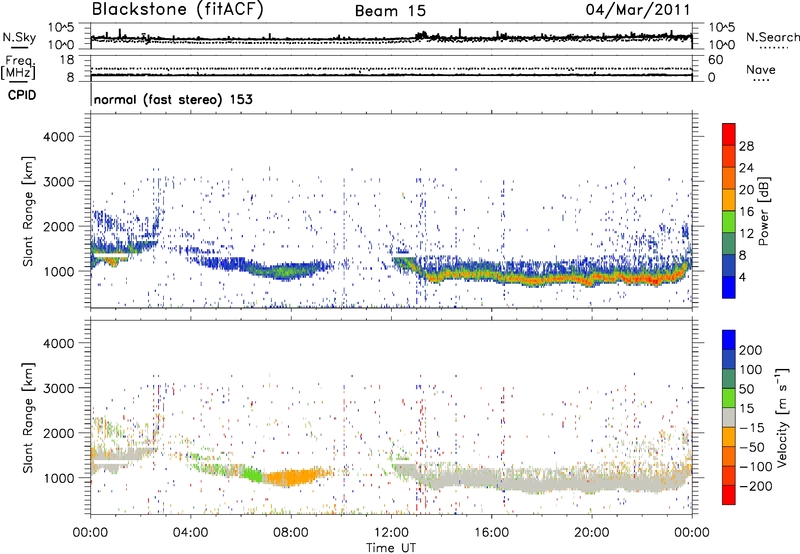
Task: Click the gray -15 to 15 velocity swatch
Action: pyautogui.click(x=729, y=418)
